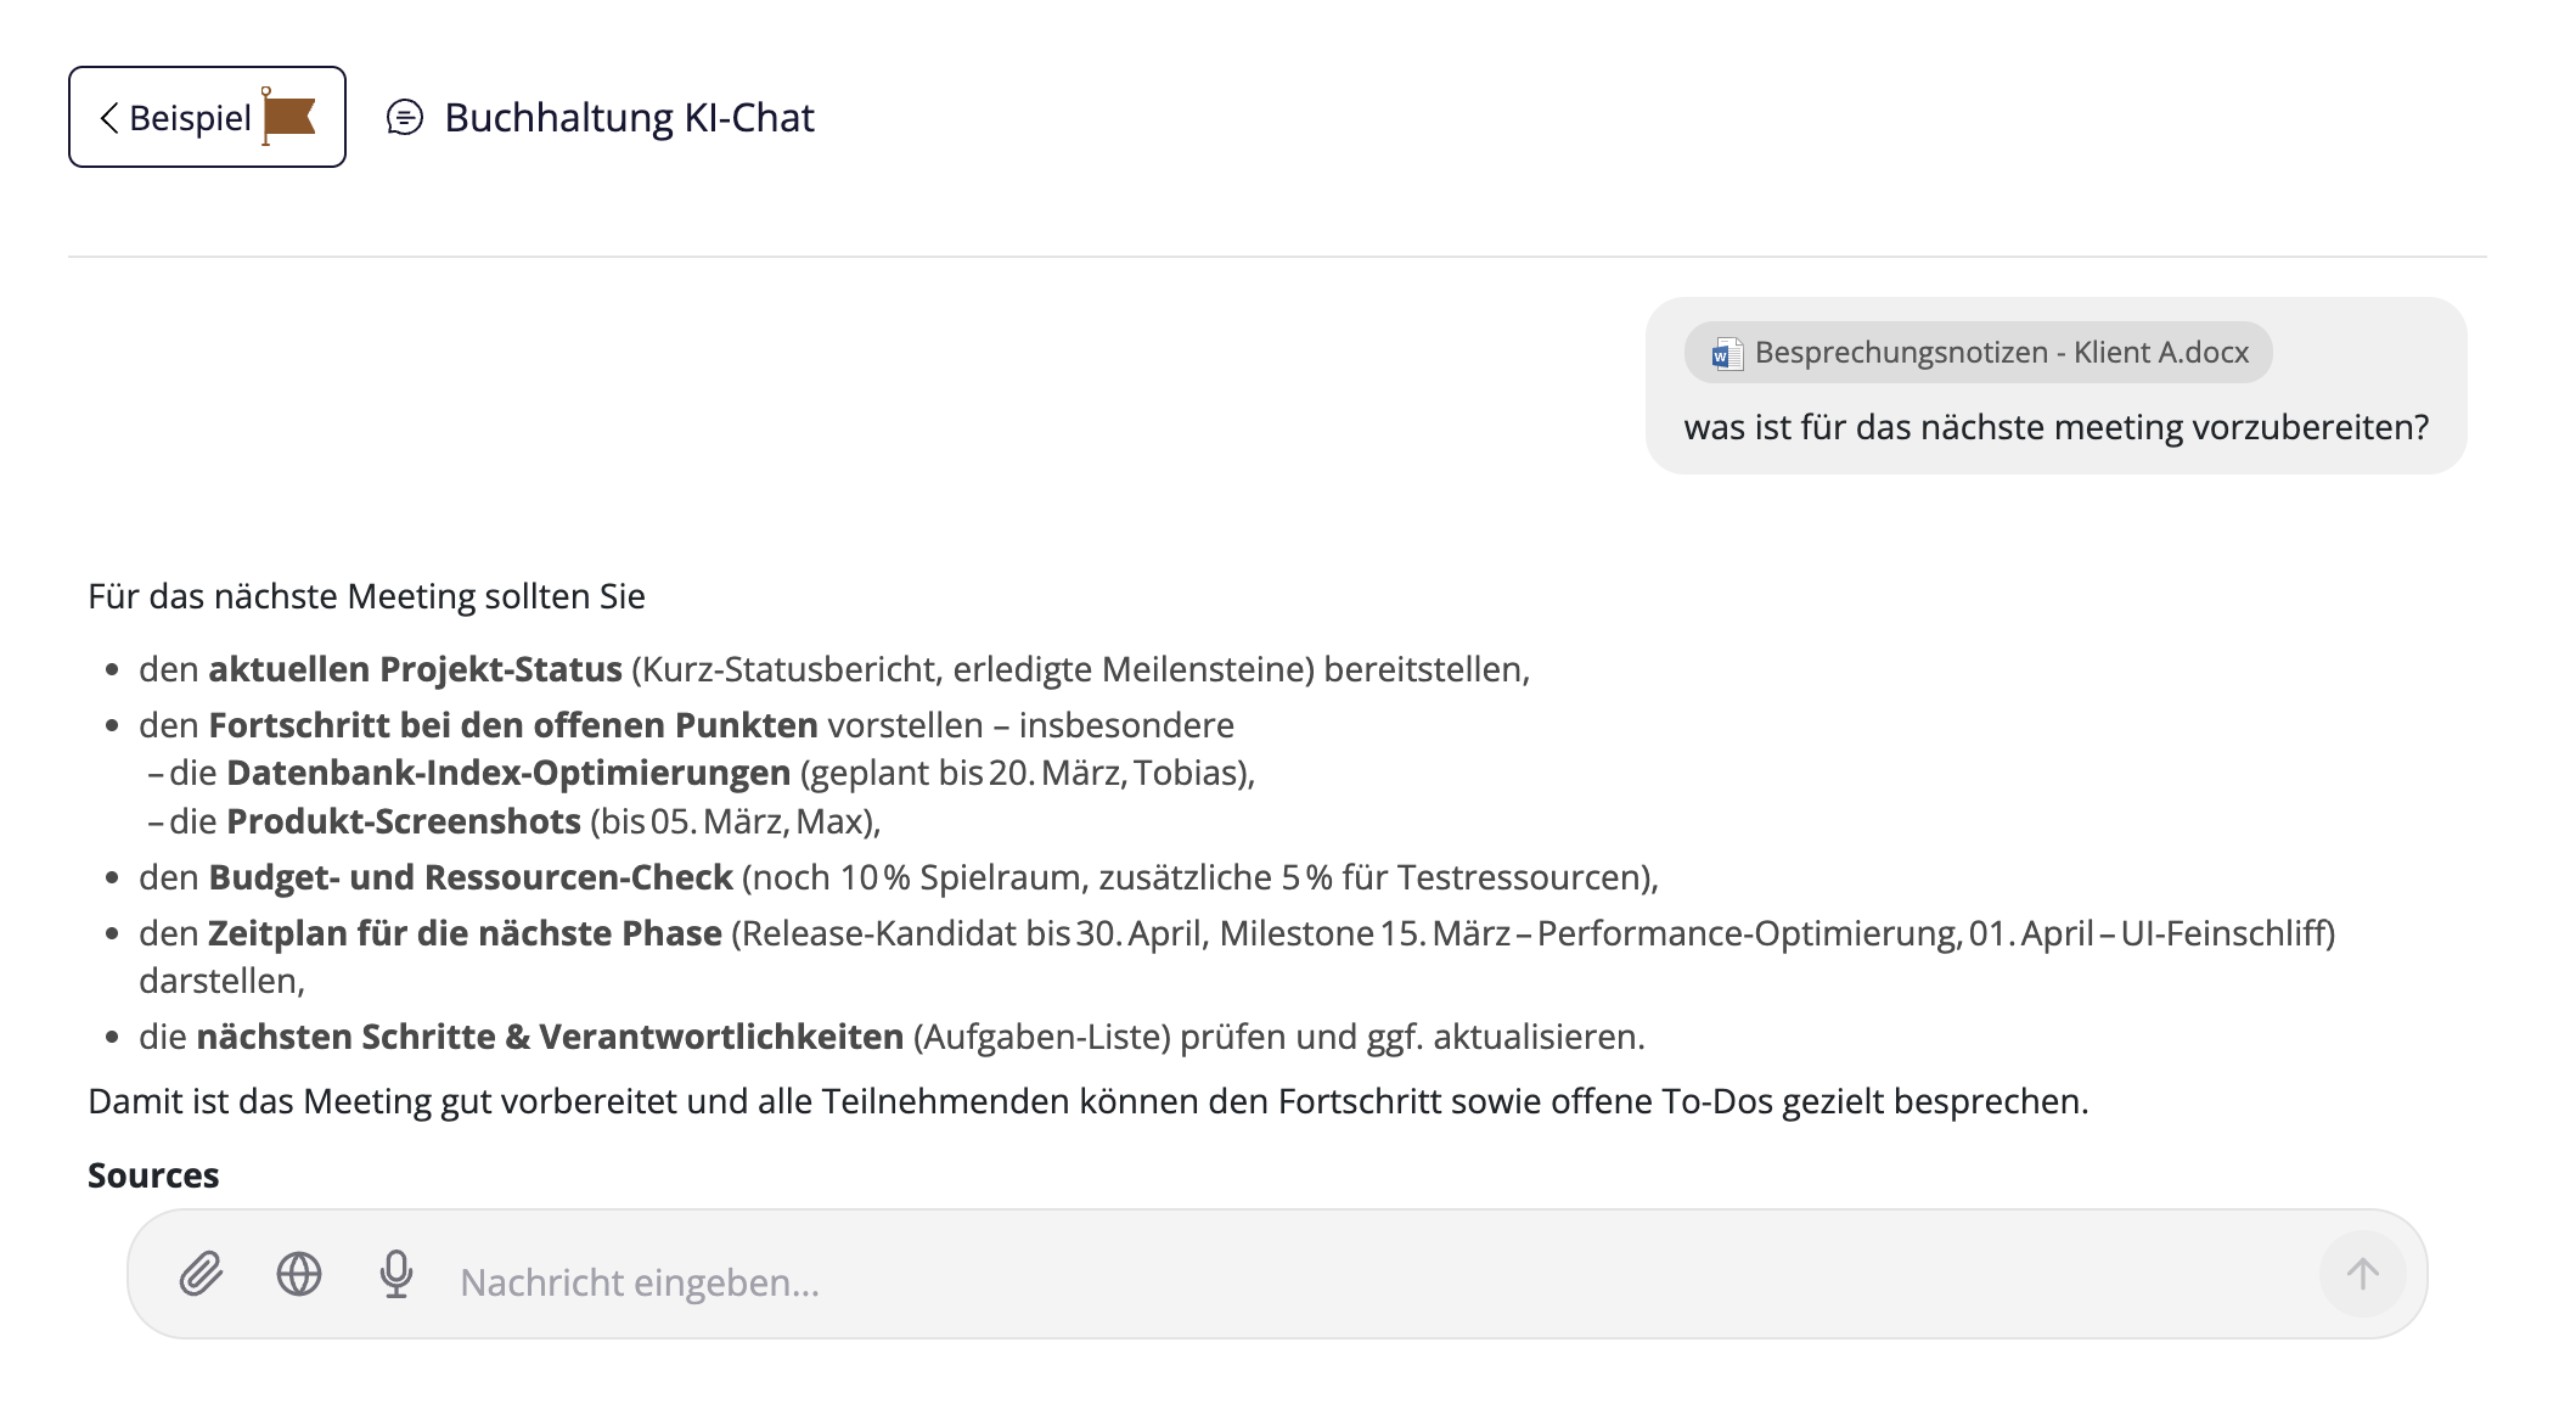Click bold text Fortschritt bei den offenen Punkten
This screenshot has width=2560, height=1418.
[512, 726]
